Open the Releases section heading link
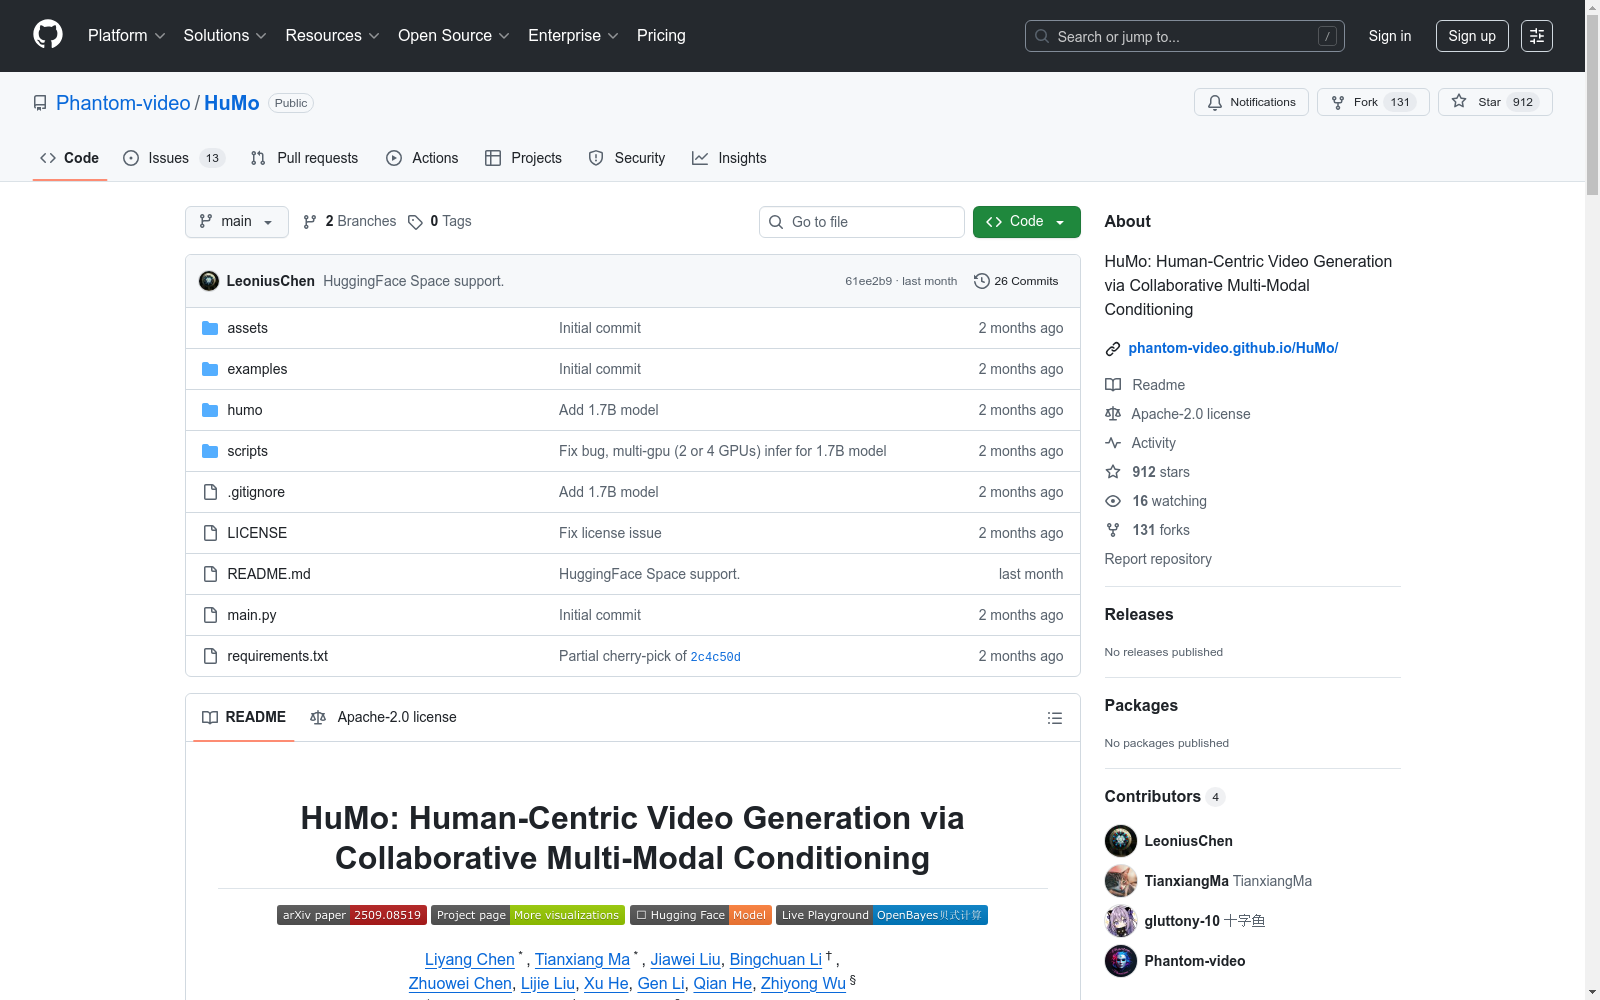The image size is (1600, 1000). (1139, 614)
